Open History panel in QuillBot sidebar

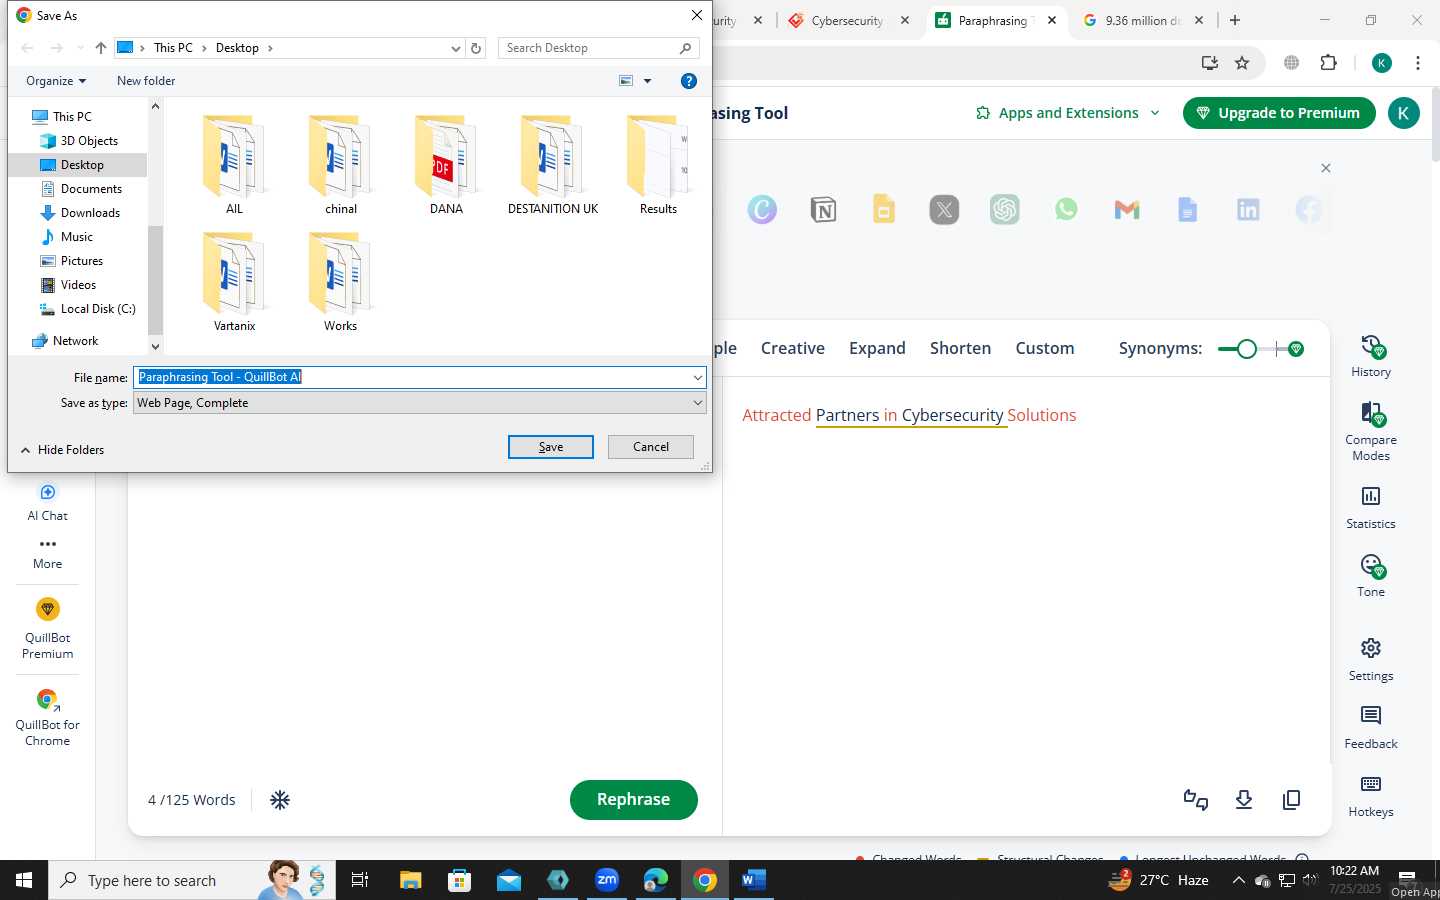1371,356
